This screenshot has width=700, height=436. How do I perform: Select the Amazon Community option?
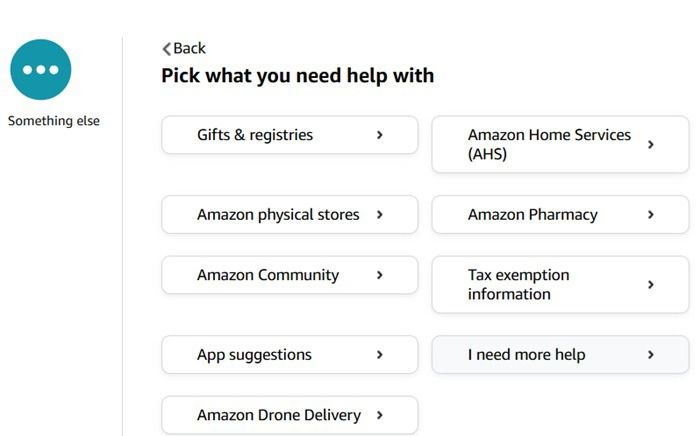click(268, 275)
